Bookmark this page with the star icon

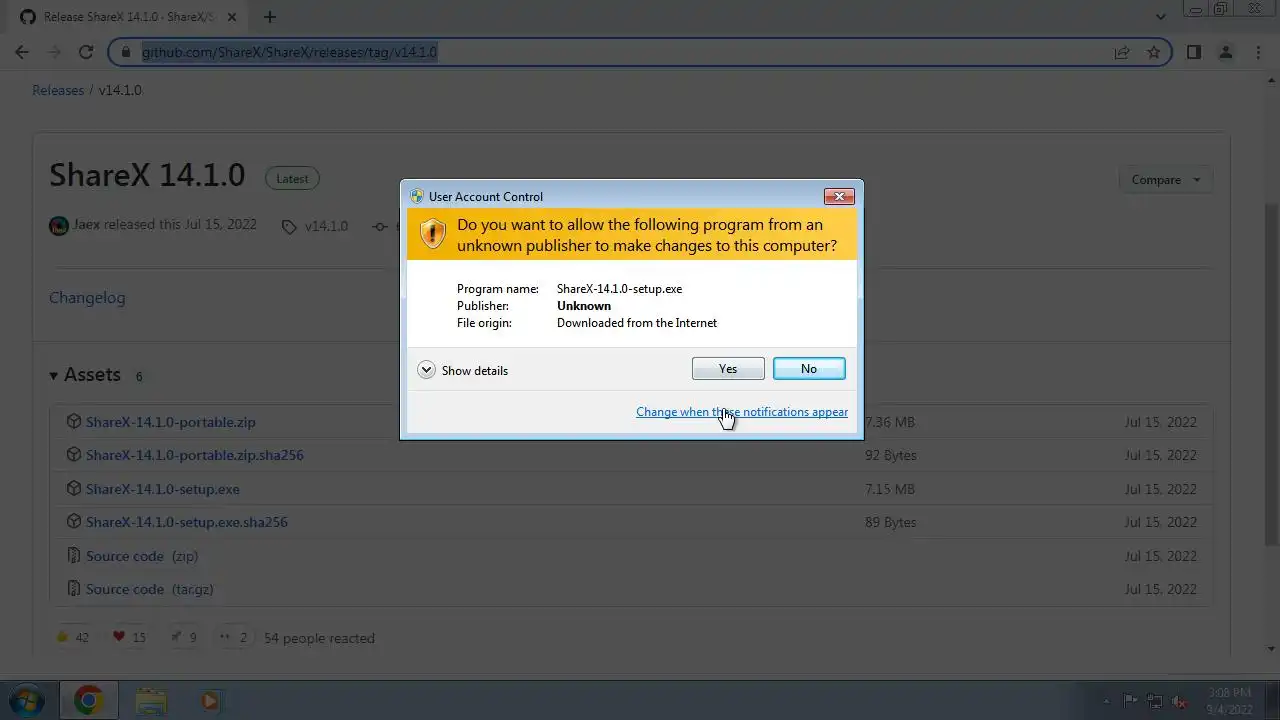click(x=1153, y=52)
